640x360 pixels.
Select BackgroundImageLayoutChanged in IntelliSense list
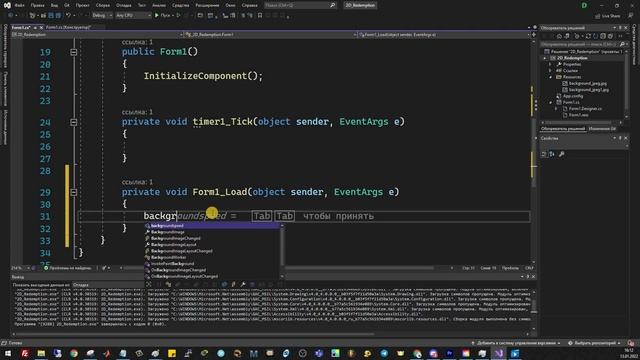click(x=212, y=251)
